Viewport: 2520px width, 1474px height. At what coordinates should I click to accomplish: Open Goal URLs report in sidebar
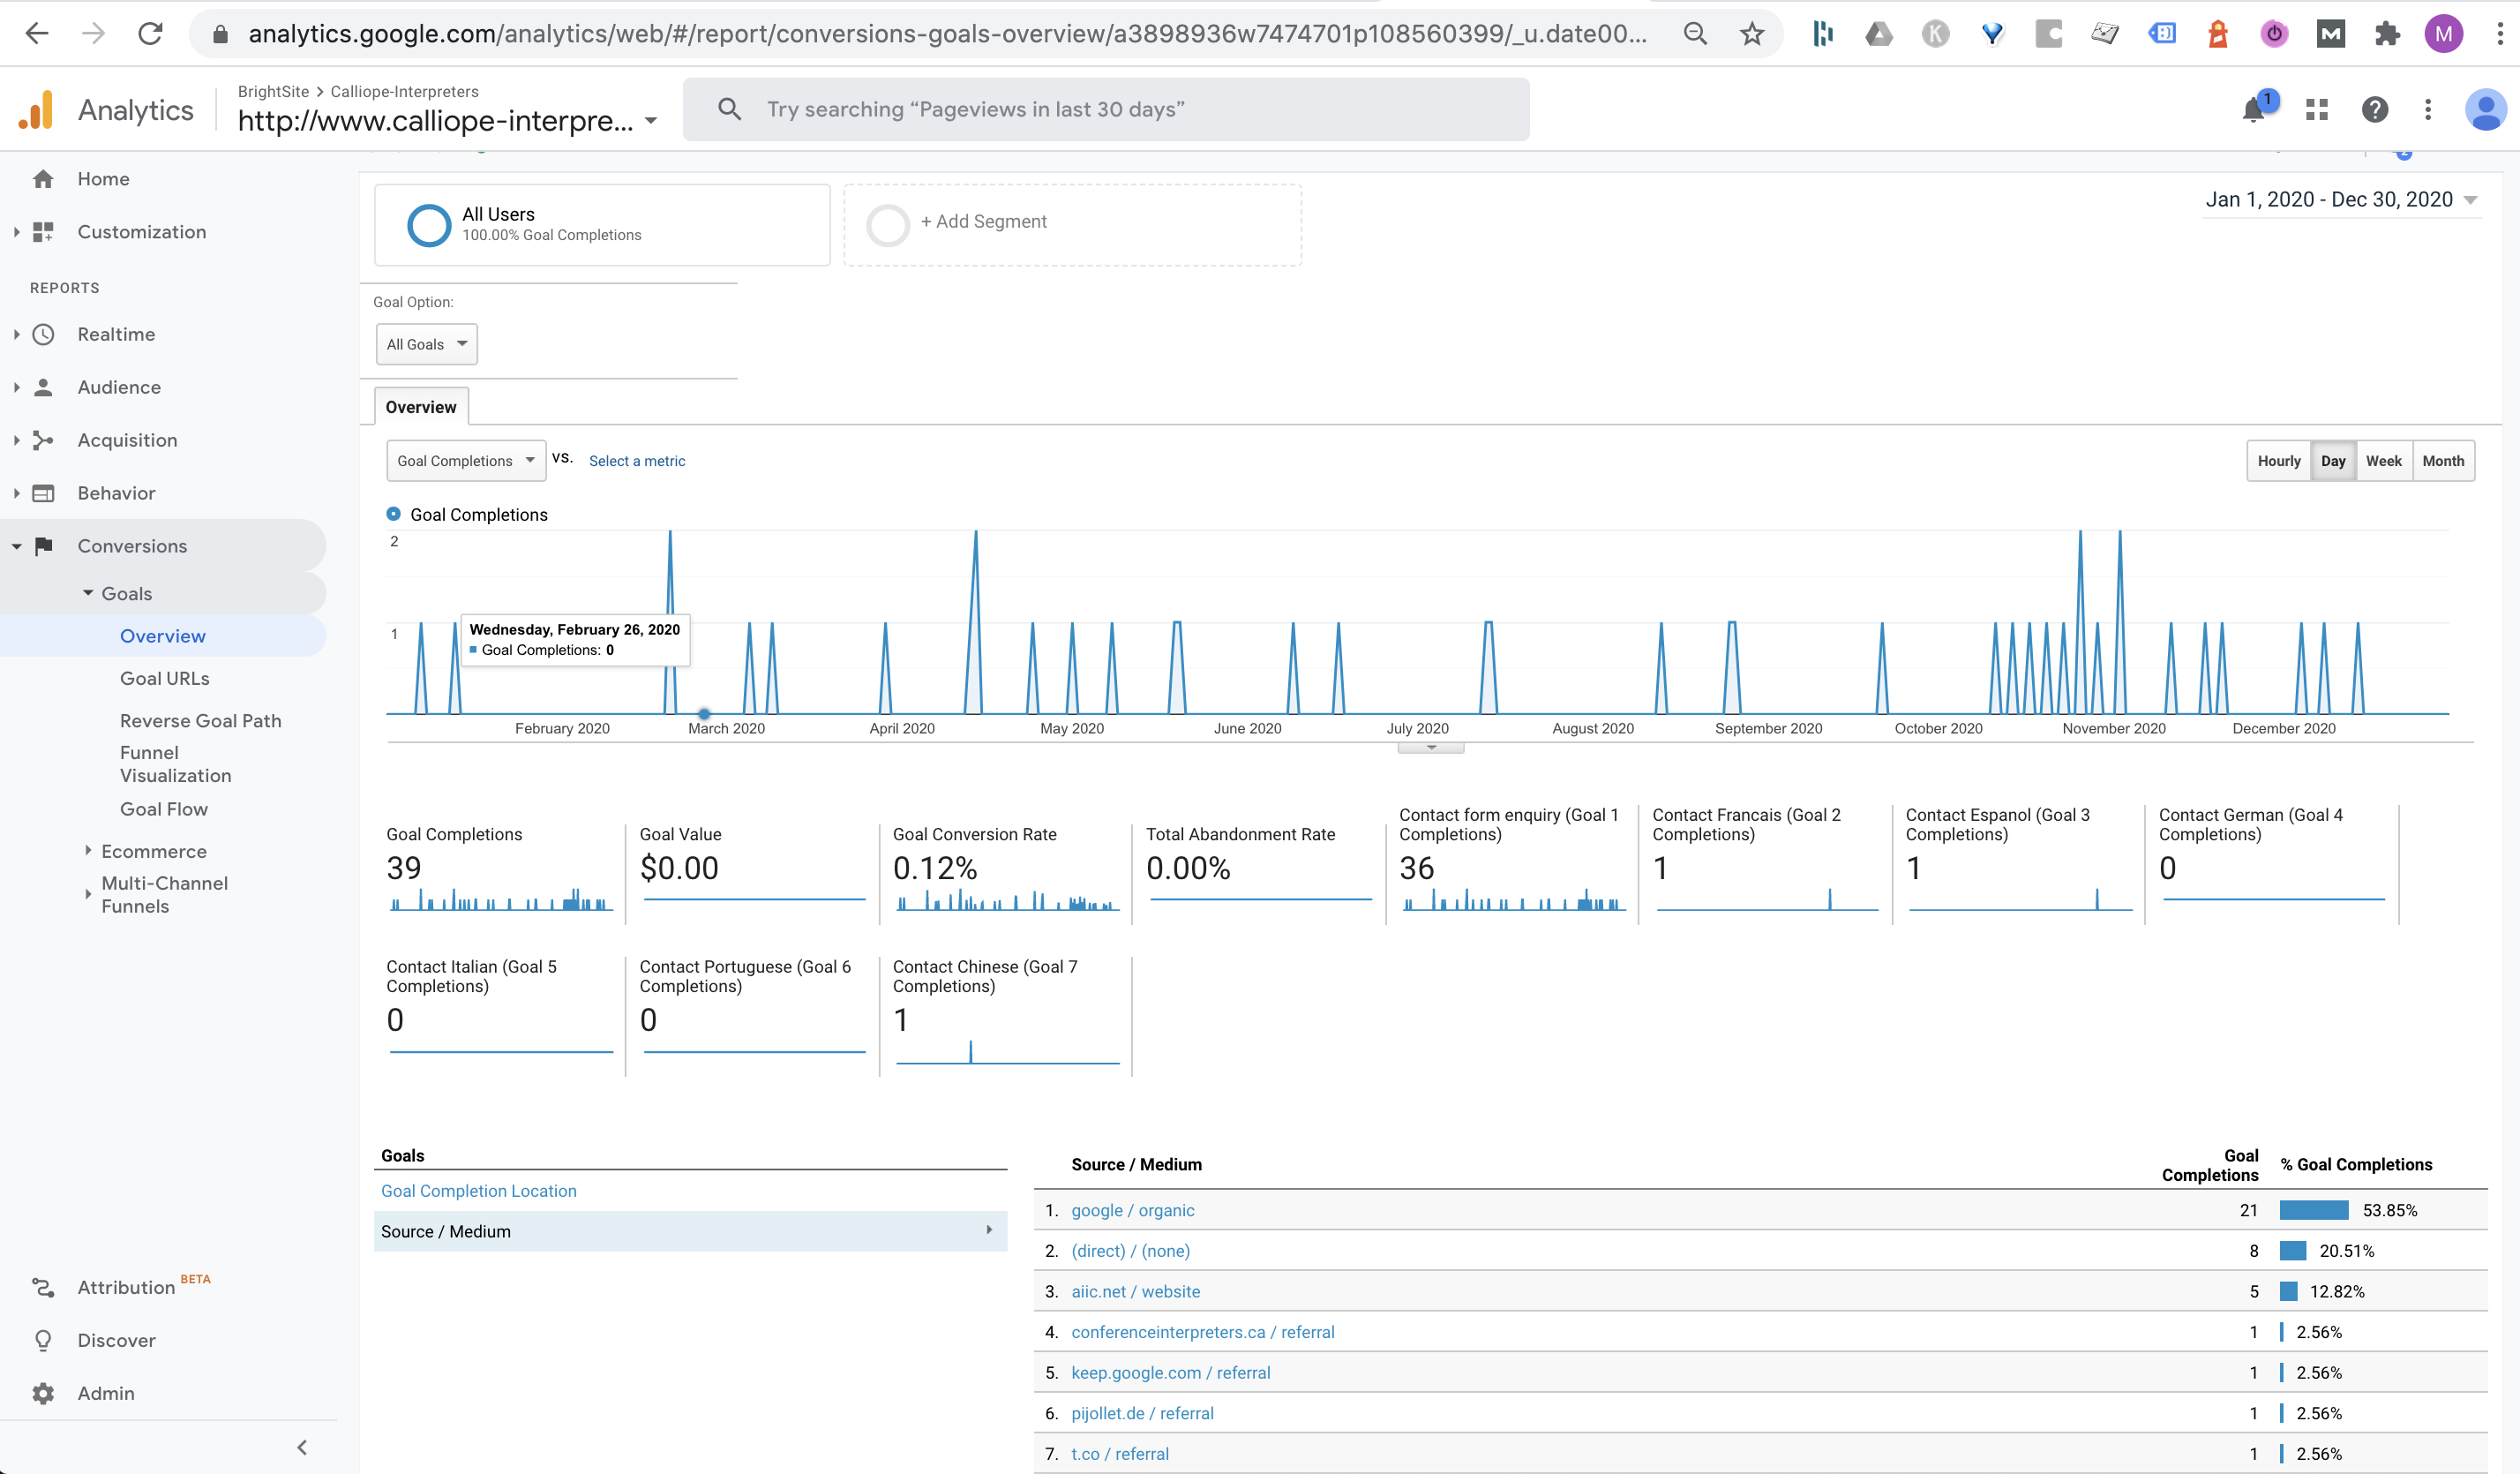tap(165, 678)
